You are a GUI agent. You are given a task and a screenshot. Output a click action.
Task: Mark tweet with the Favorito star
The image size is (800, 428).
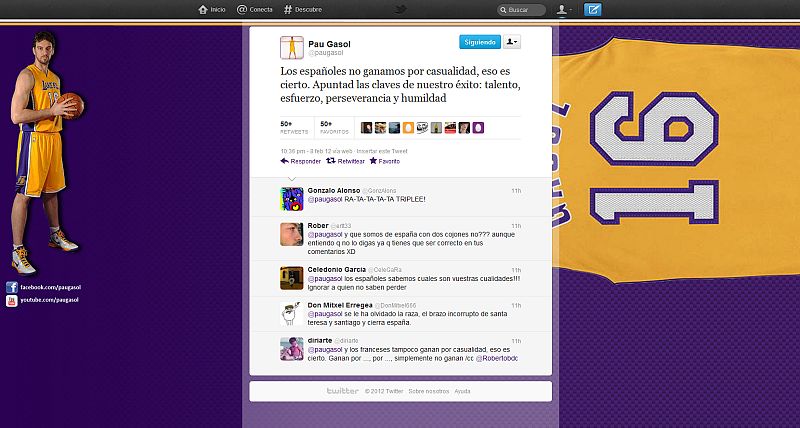385,161
